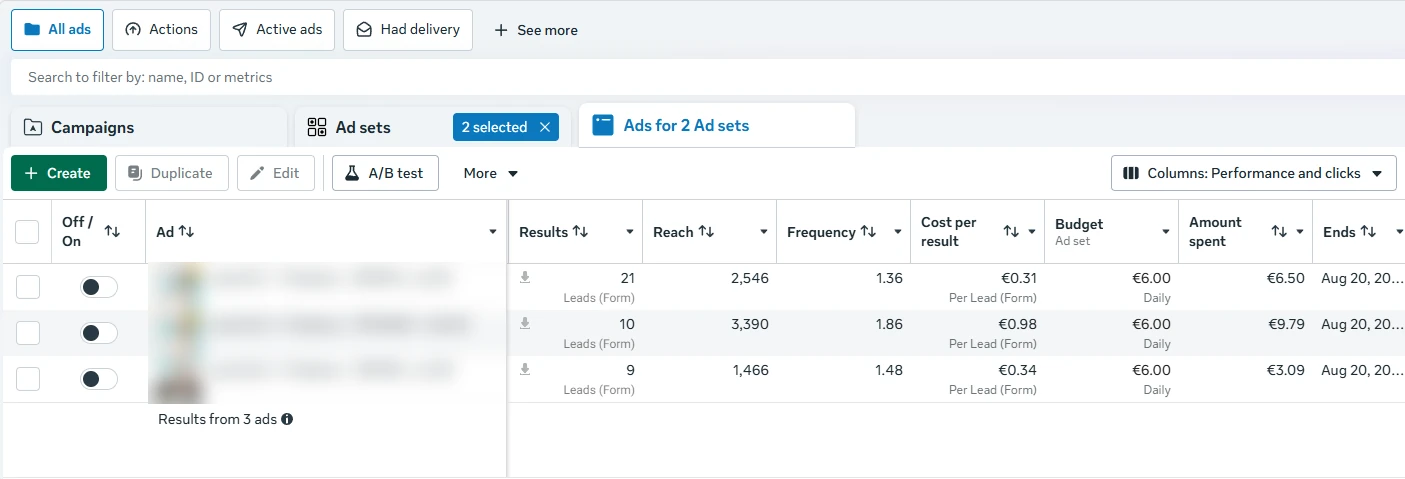Download leads for the 9 results ad
The width and height of the screenshot is (1405, 479).
(525, 370)
